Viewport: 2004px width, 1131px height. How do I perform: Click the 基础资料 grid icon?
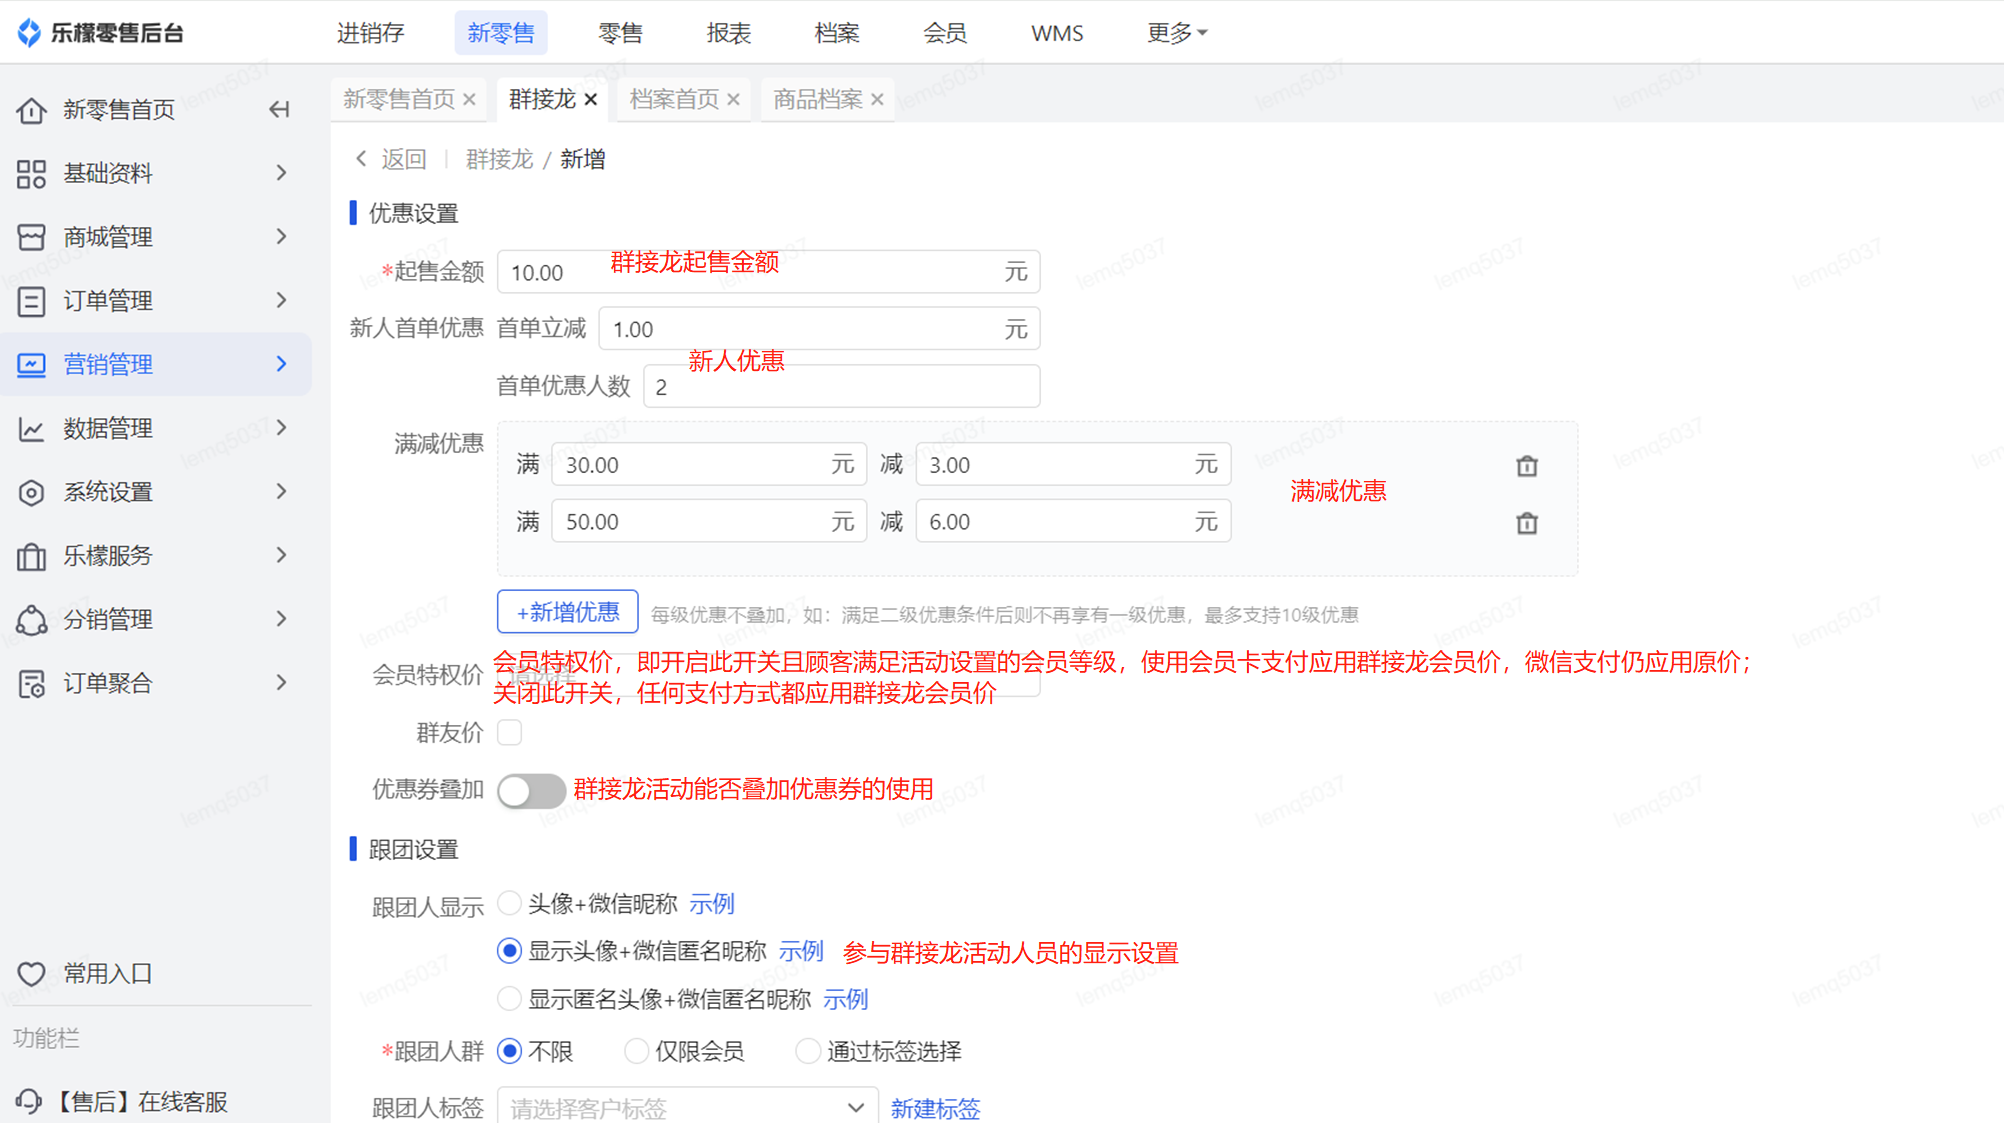pos(31,173)
